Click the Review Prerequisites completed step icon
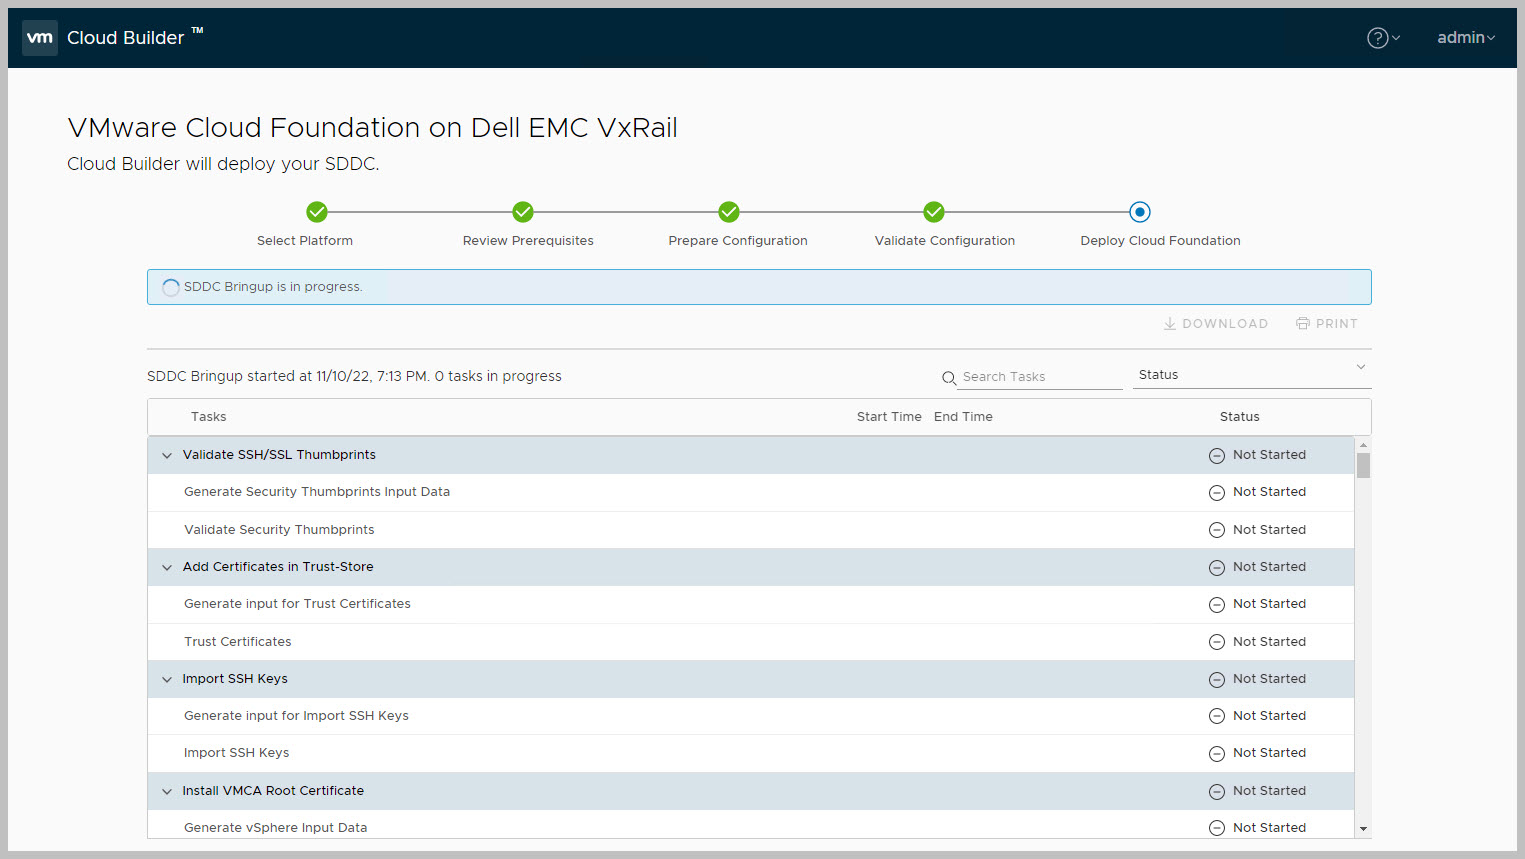1525x859 pixels. pyautogui.click(x=523, y=212)
